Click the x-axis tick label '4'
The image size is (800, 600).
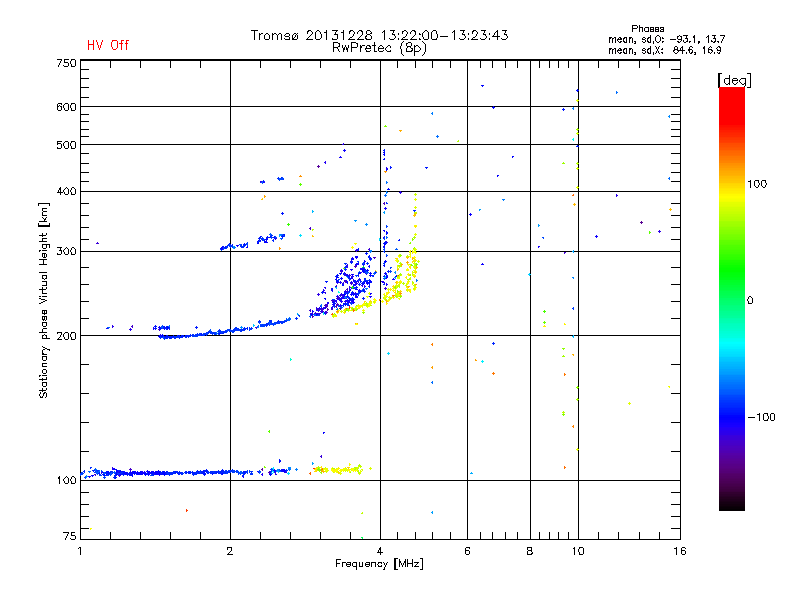click(x=380, y=551)
